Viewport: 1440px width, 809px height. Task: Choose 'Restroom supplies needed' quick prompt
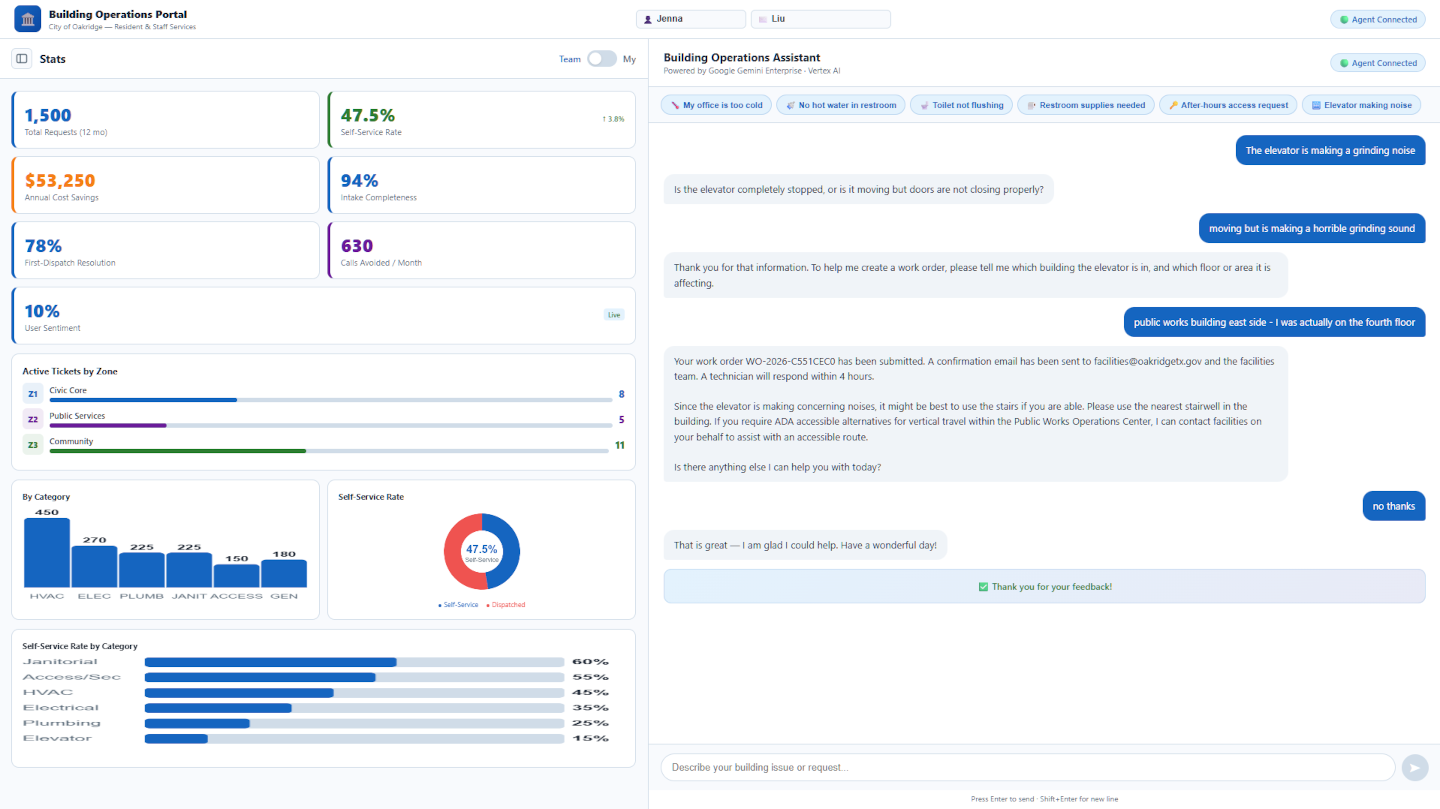1085,105
